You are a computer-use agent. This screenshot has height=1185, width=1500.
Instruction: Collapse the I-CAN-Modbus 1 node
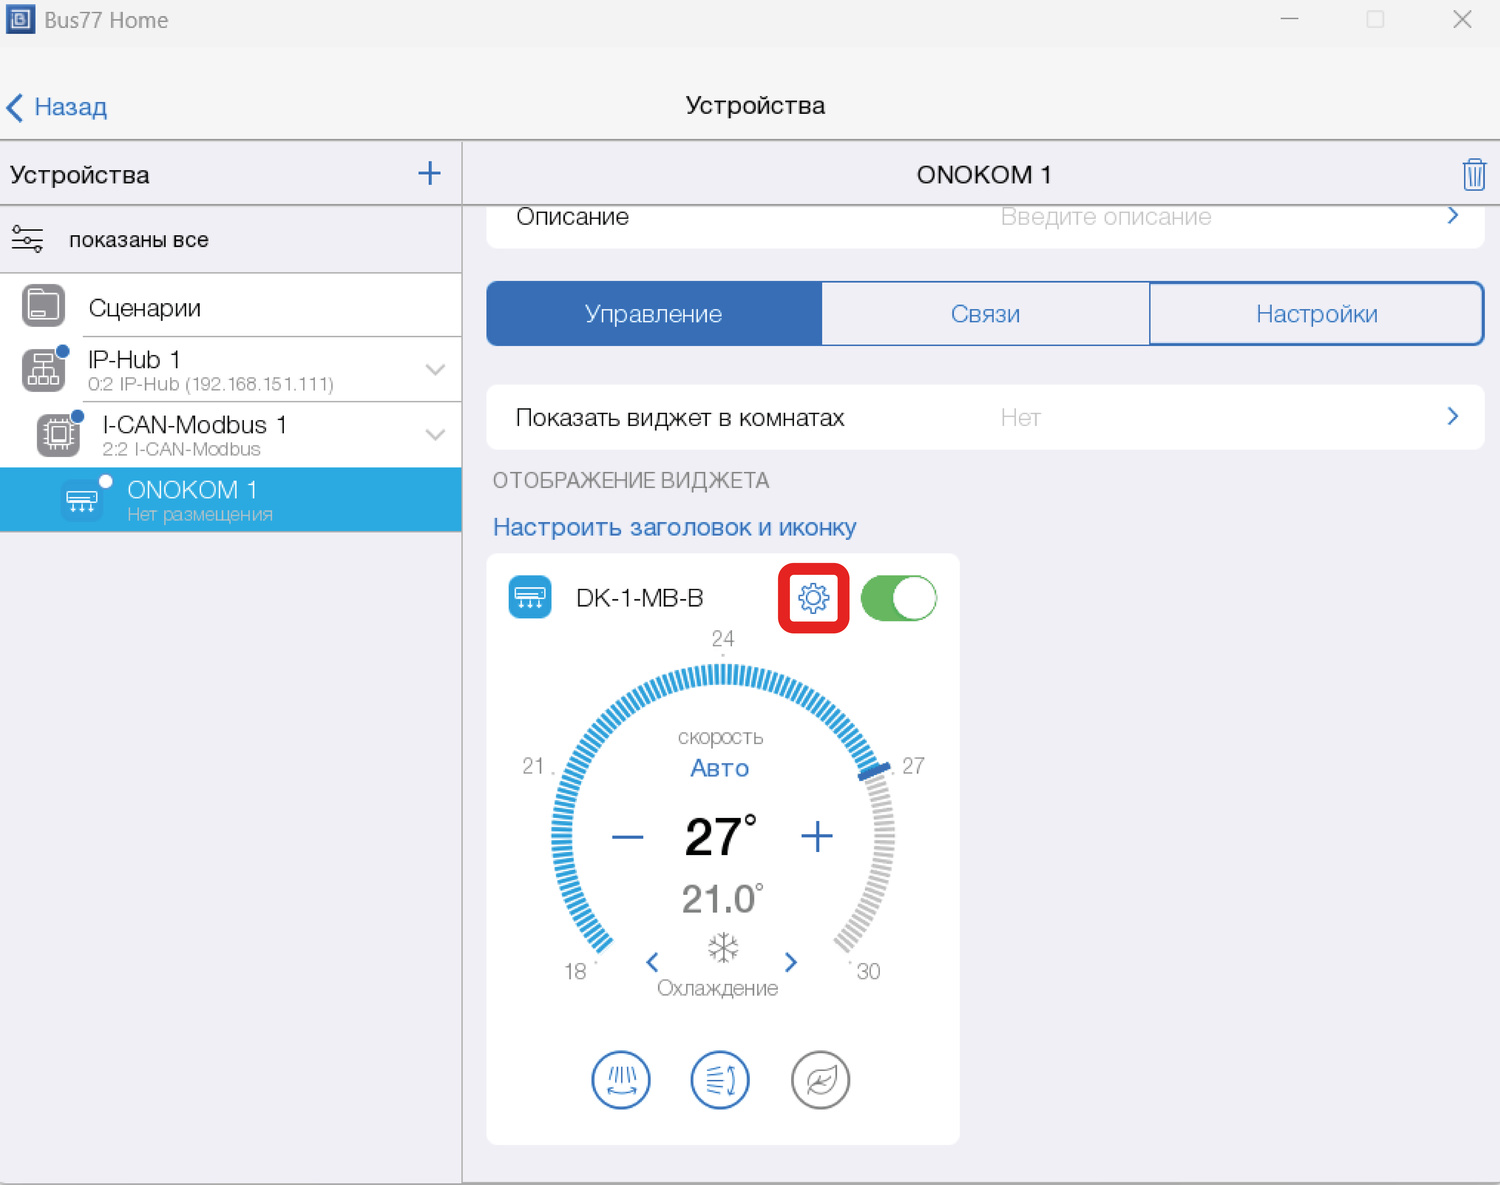[435, 435]
